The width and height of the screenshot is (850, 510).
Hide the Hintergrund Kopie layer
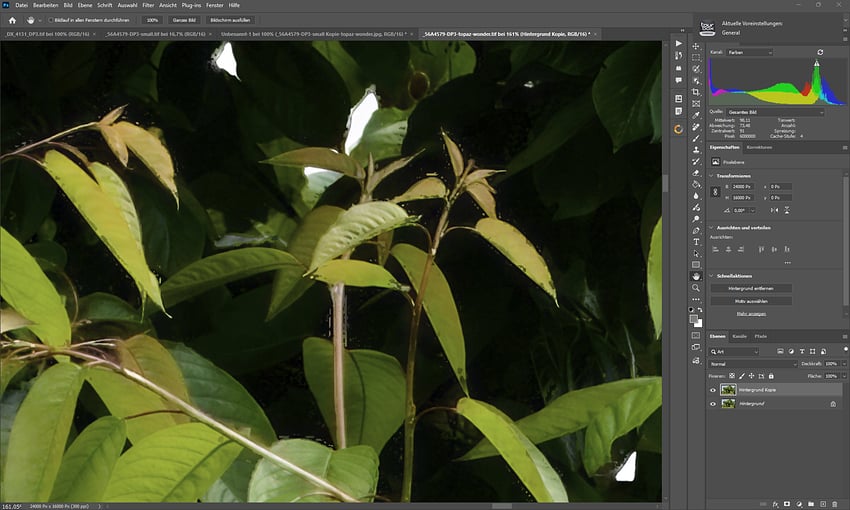[x=713, y=390]
